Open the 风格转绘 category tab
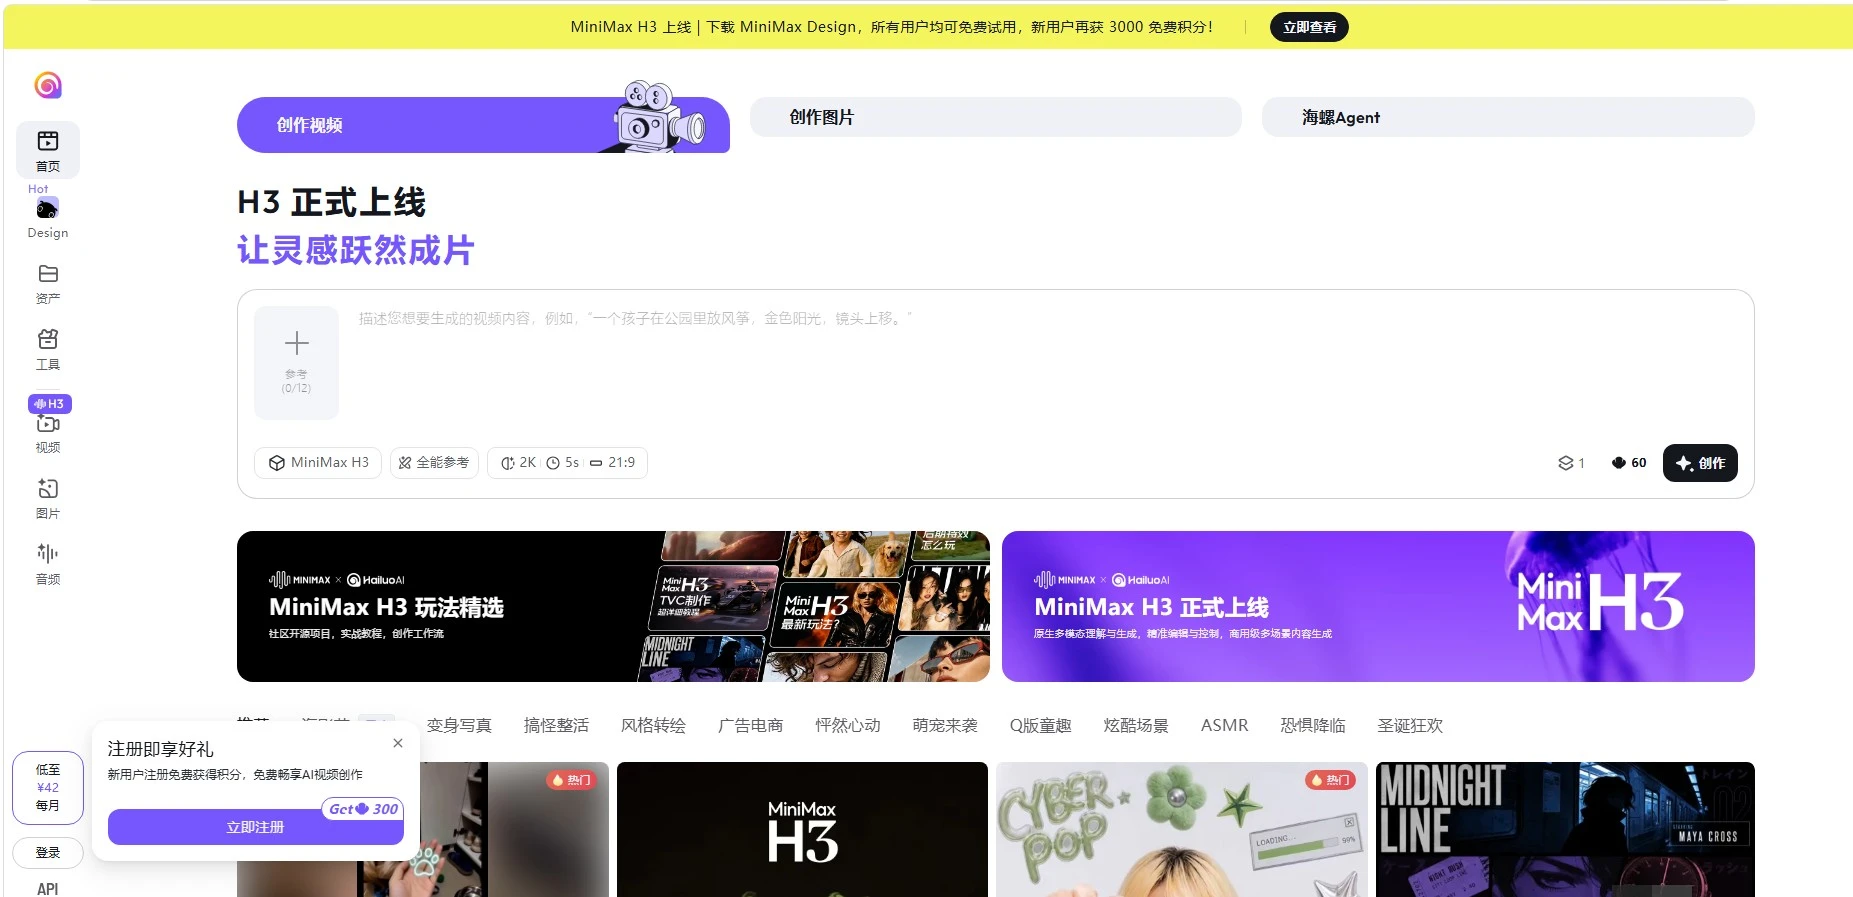Screen dimensions: 1853x897 653,726
